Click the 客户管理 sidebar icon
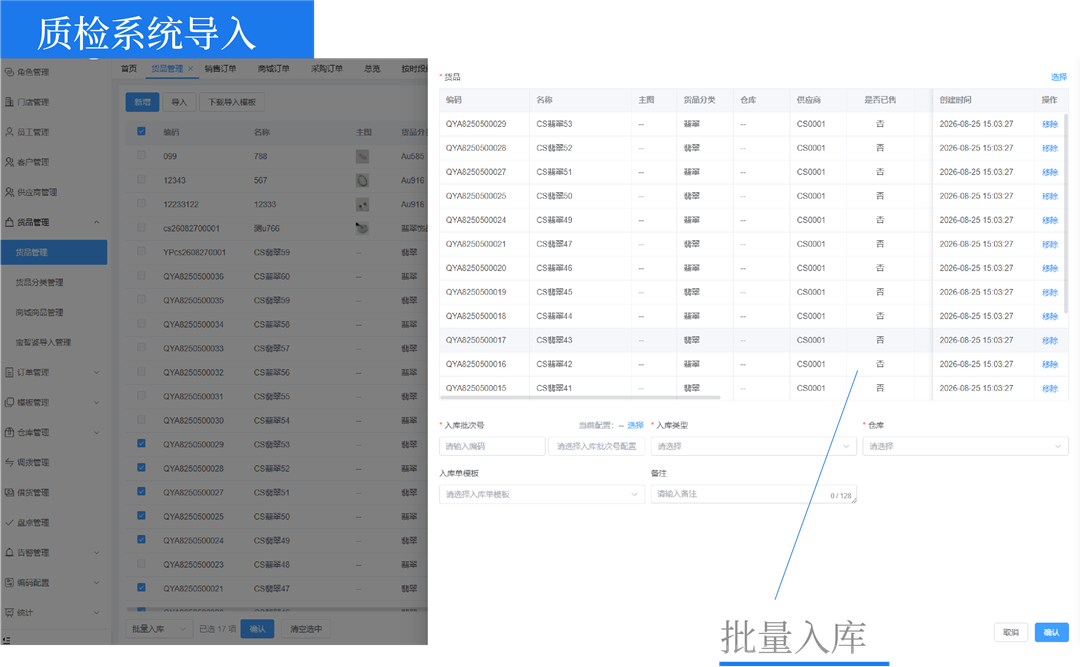Screen dimensions: 1080x667 9,162
